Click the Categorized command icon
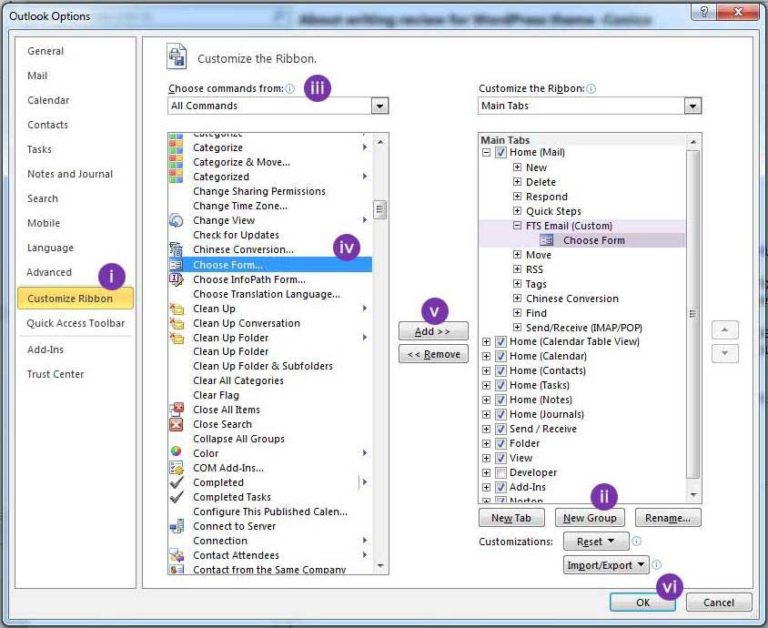 coord(176,176)
